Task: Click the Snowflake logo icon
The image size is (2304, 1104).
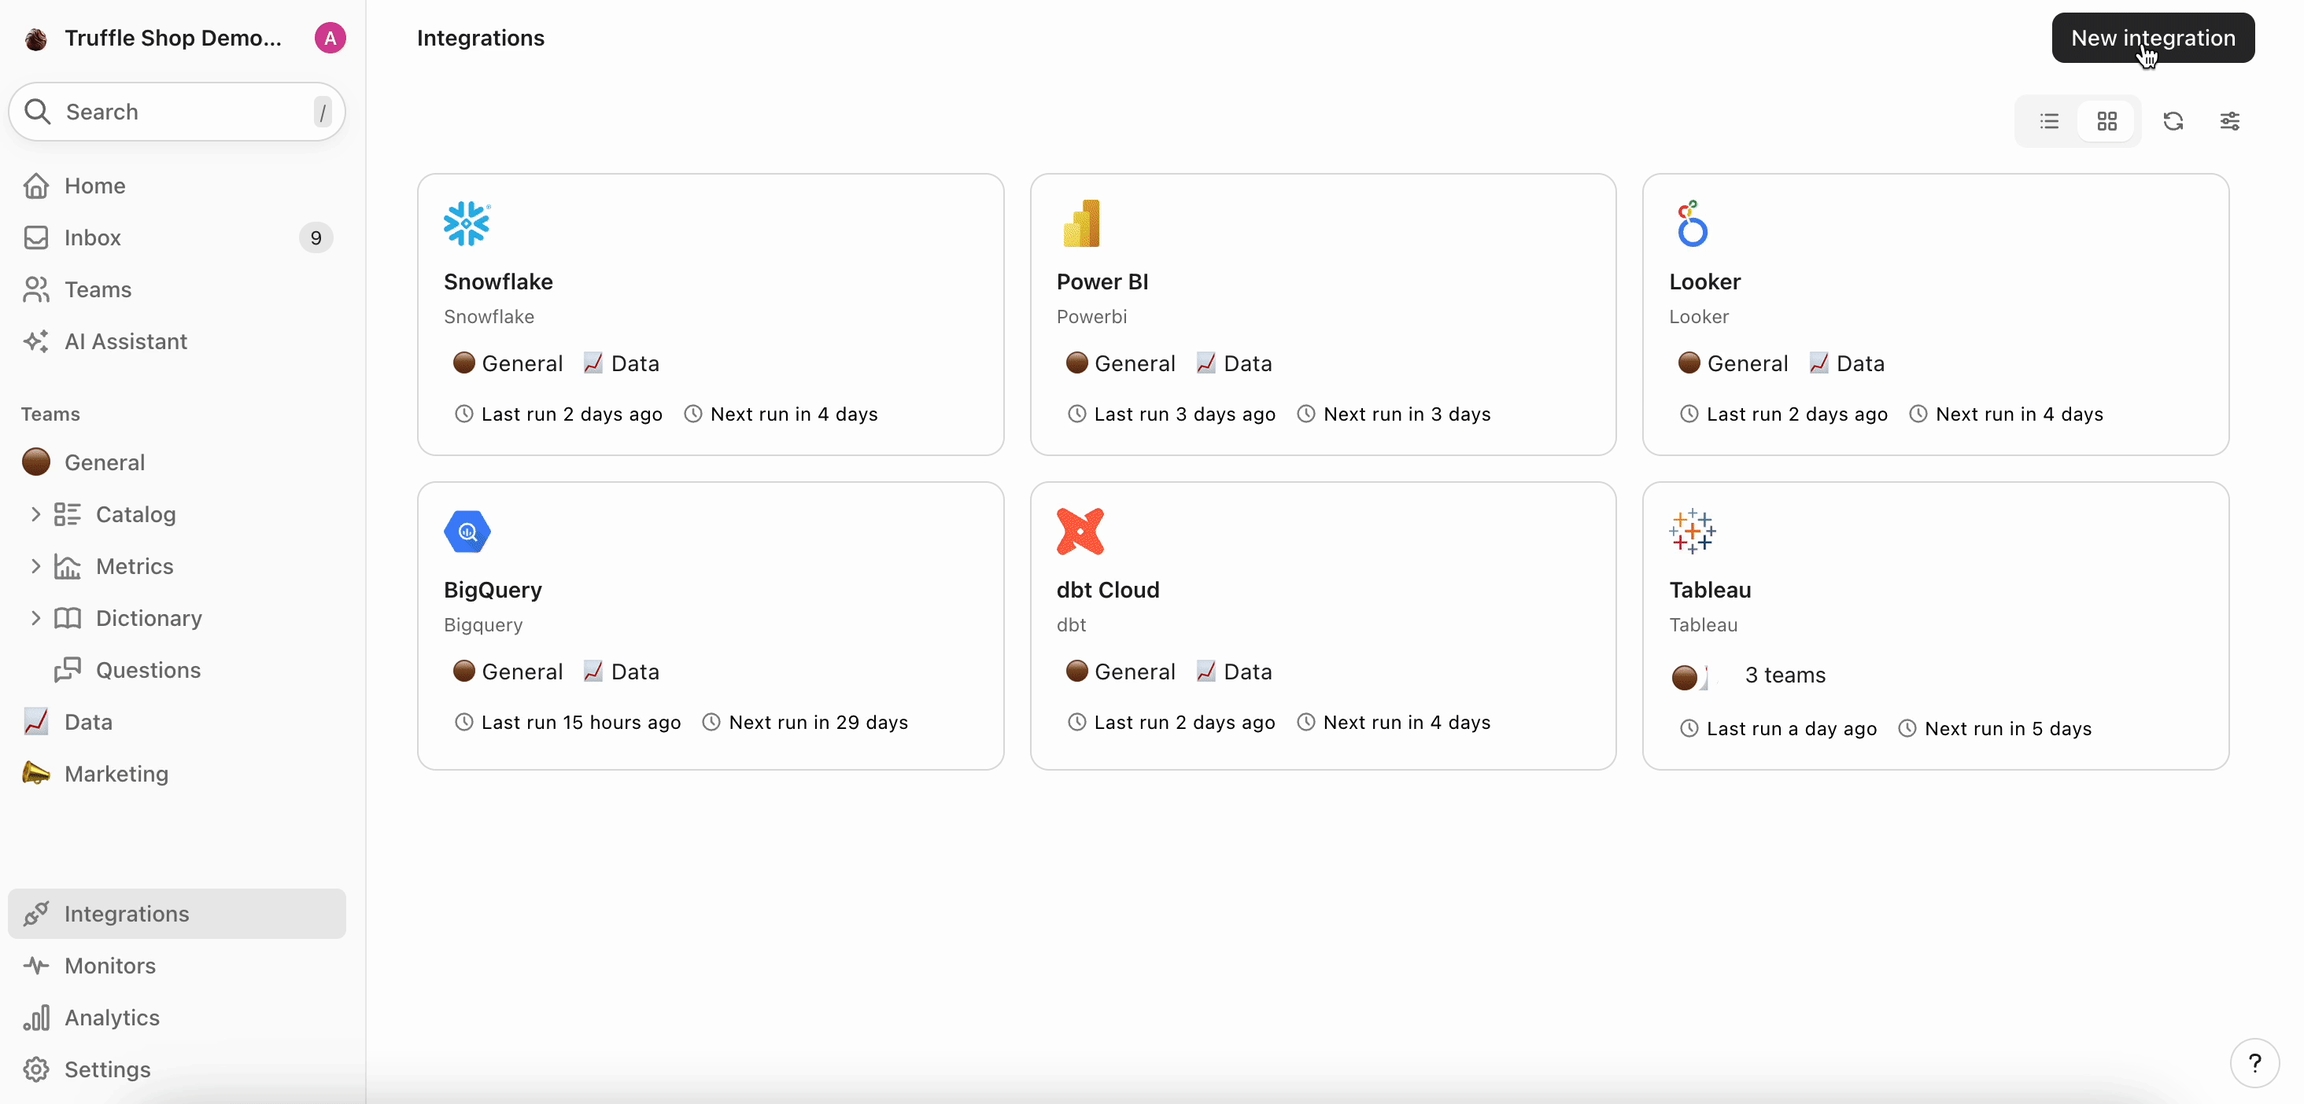Action: coord(467,223)
